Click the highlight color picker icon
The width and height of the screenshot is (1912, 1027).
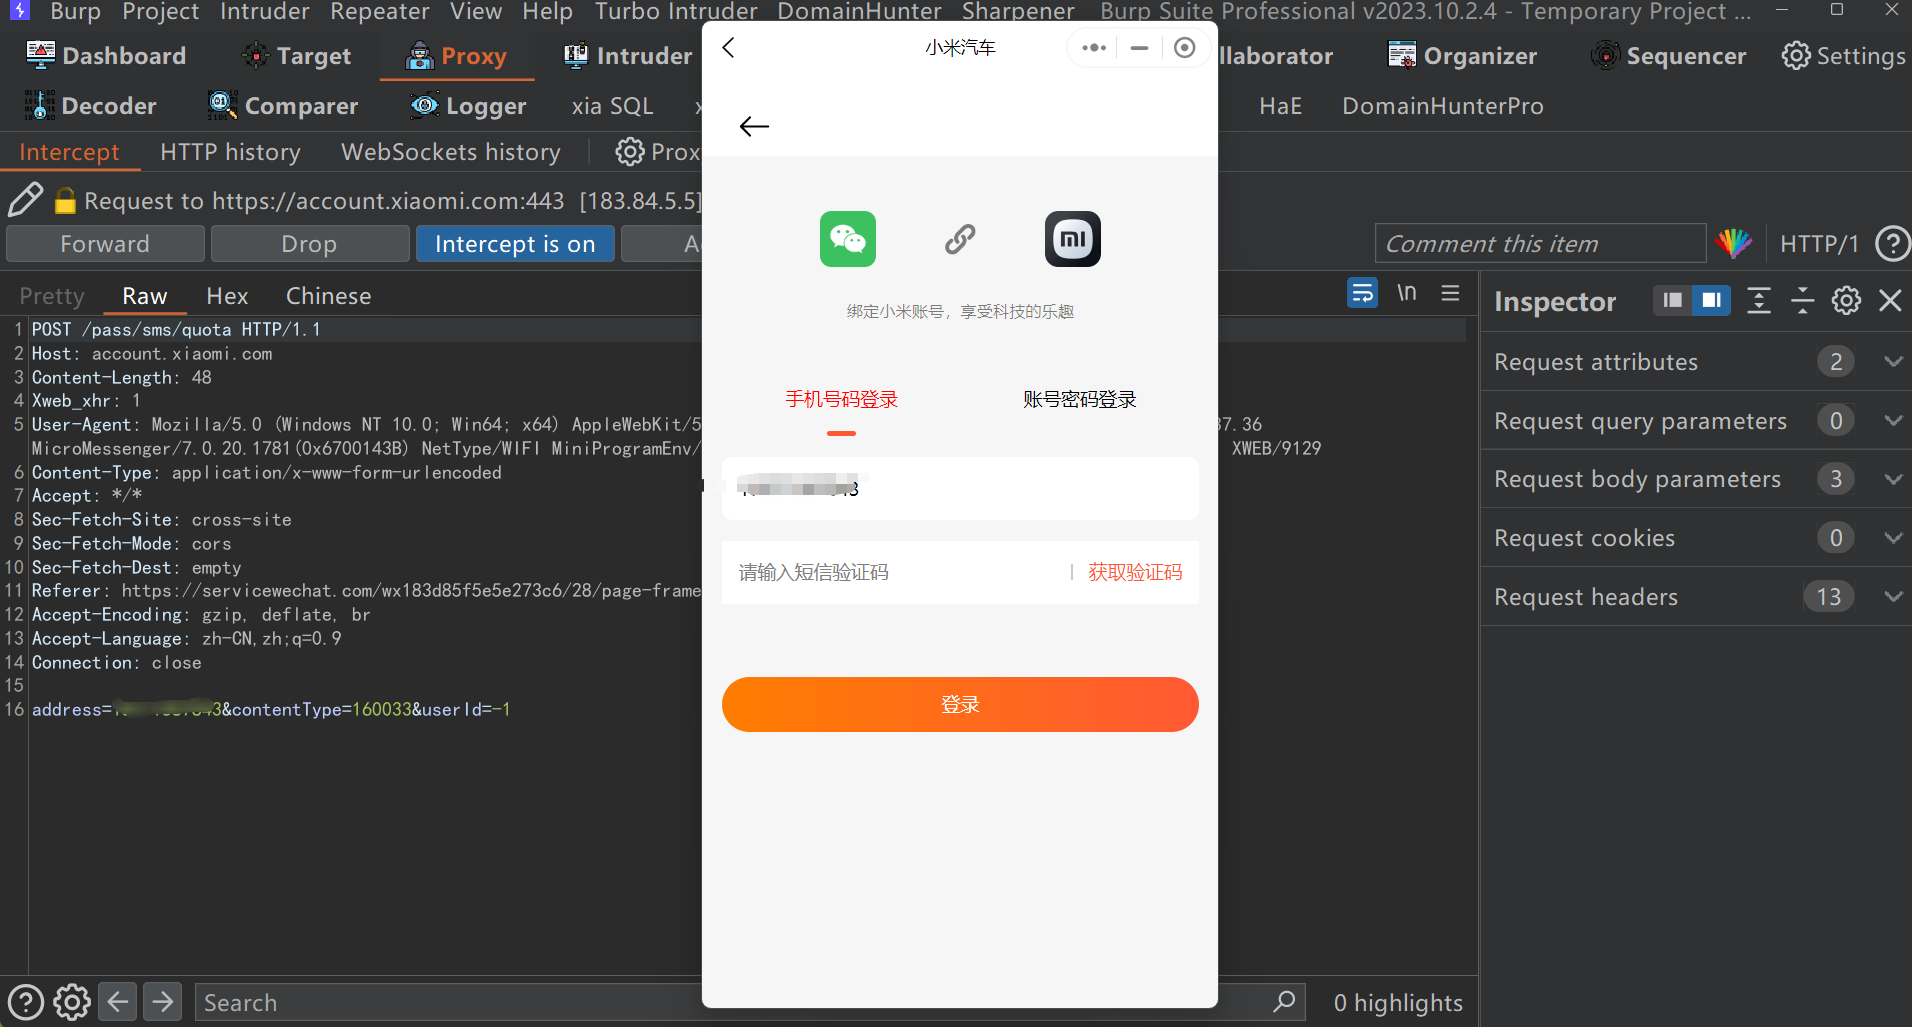(1734, 243)
